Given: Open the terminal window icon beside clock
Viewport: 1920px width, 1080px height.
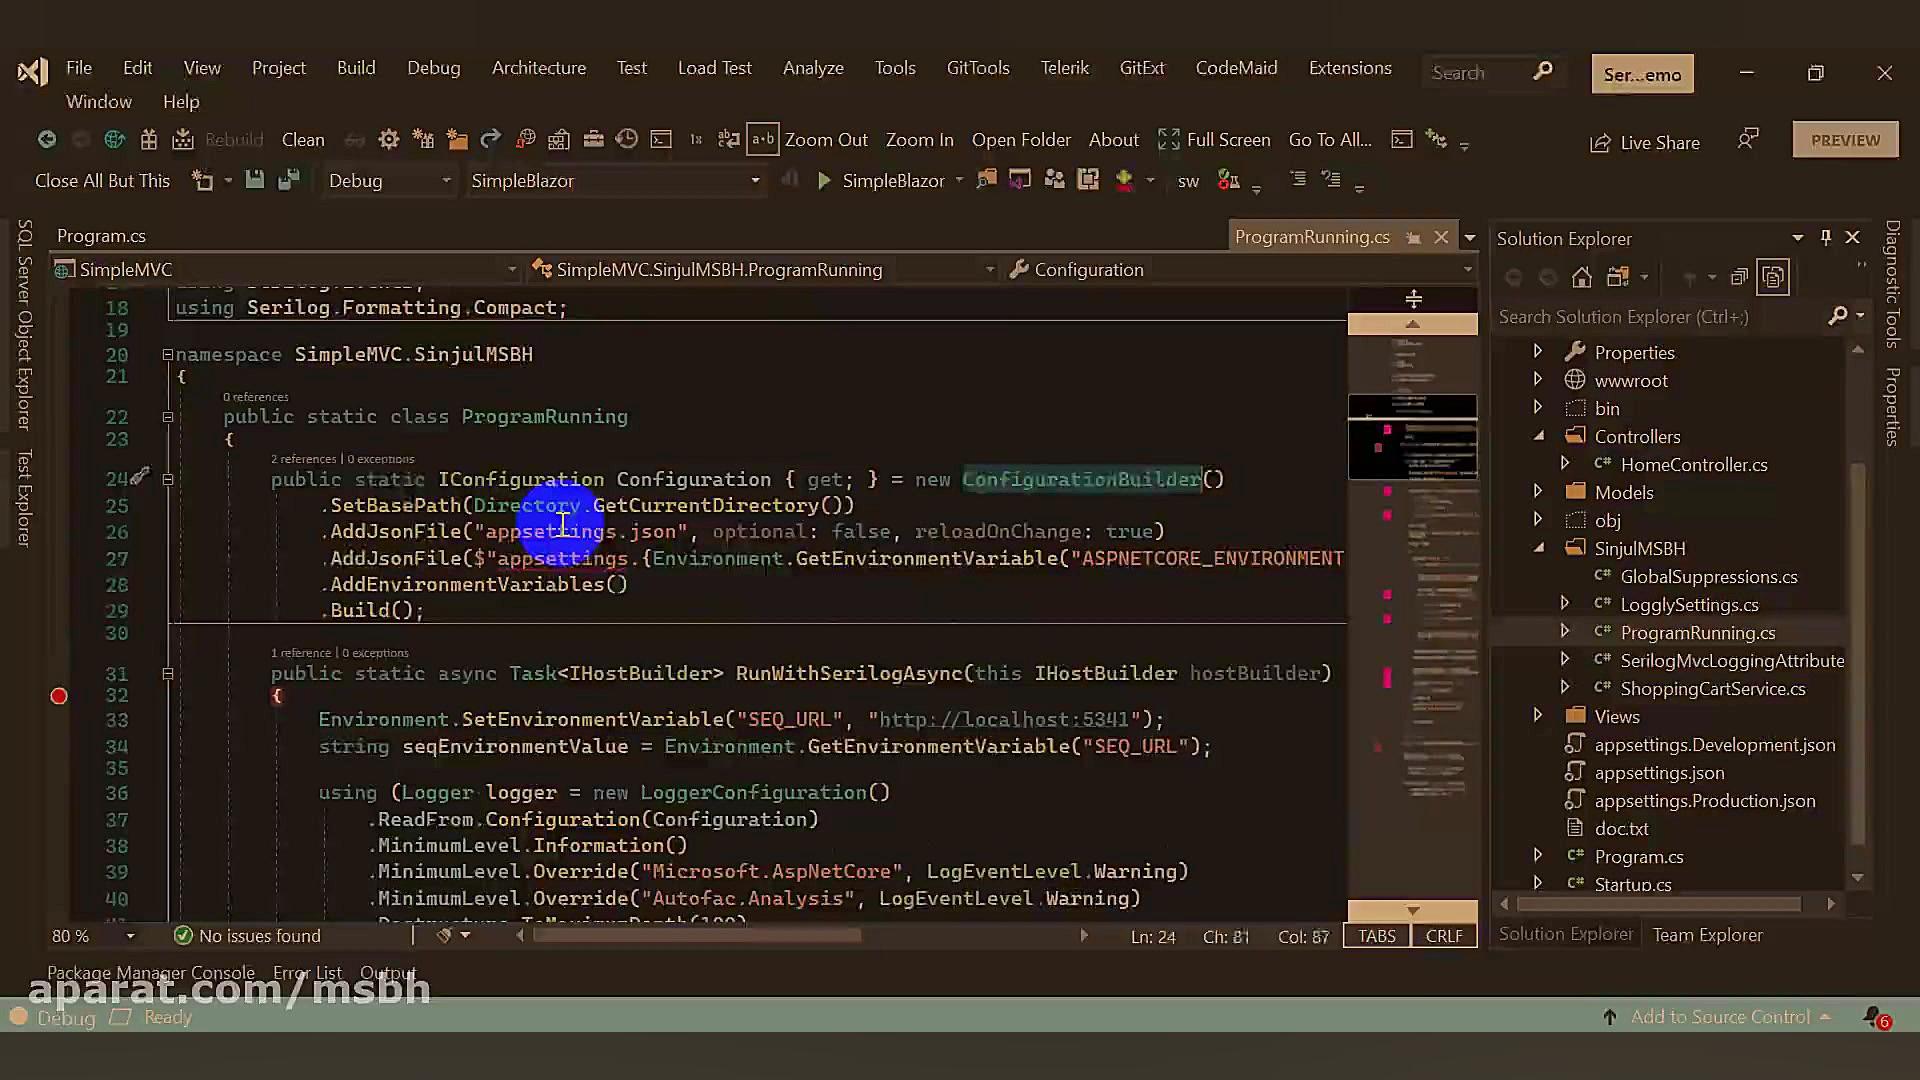Looking at the screenshot, I should [661, 140].
